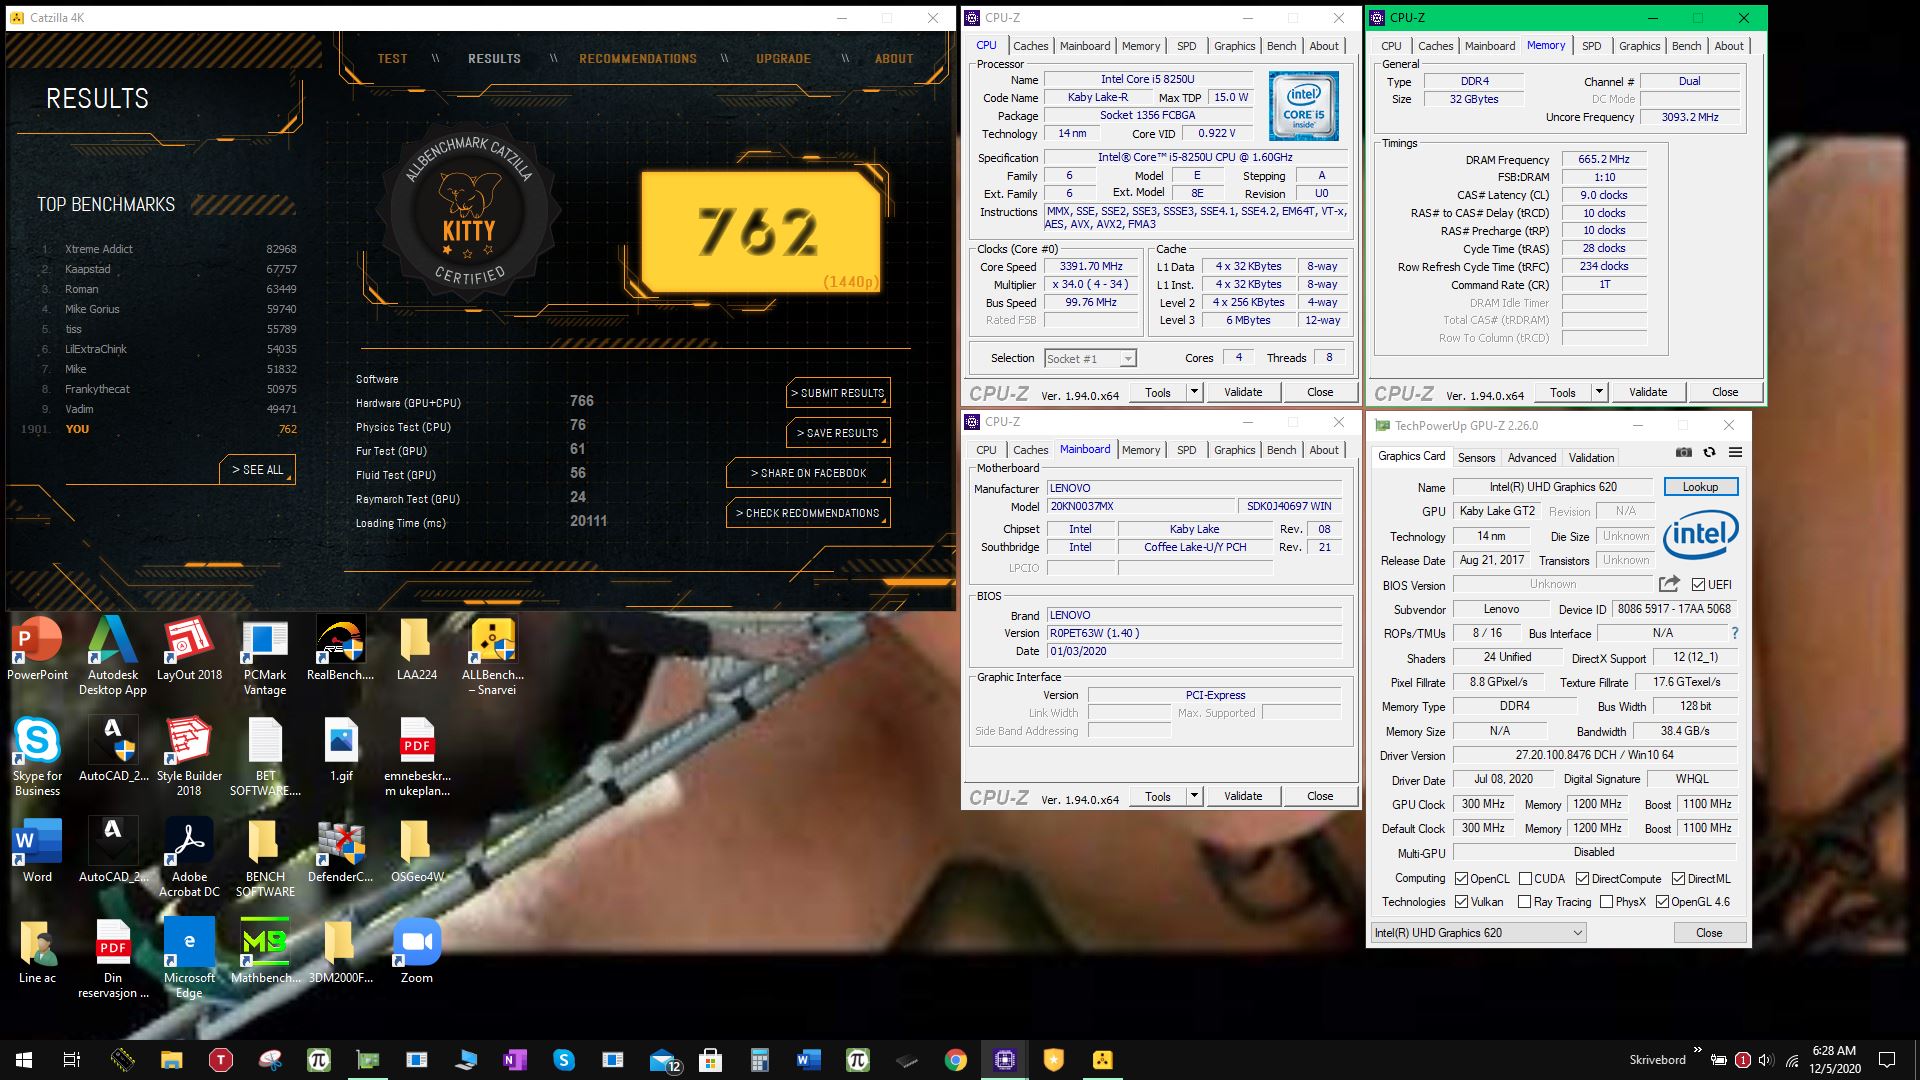Switch to the SPD tab in CPU-Z Memory window
This screenshot has height=1080, width=1920.
coord(1591,46)
